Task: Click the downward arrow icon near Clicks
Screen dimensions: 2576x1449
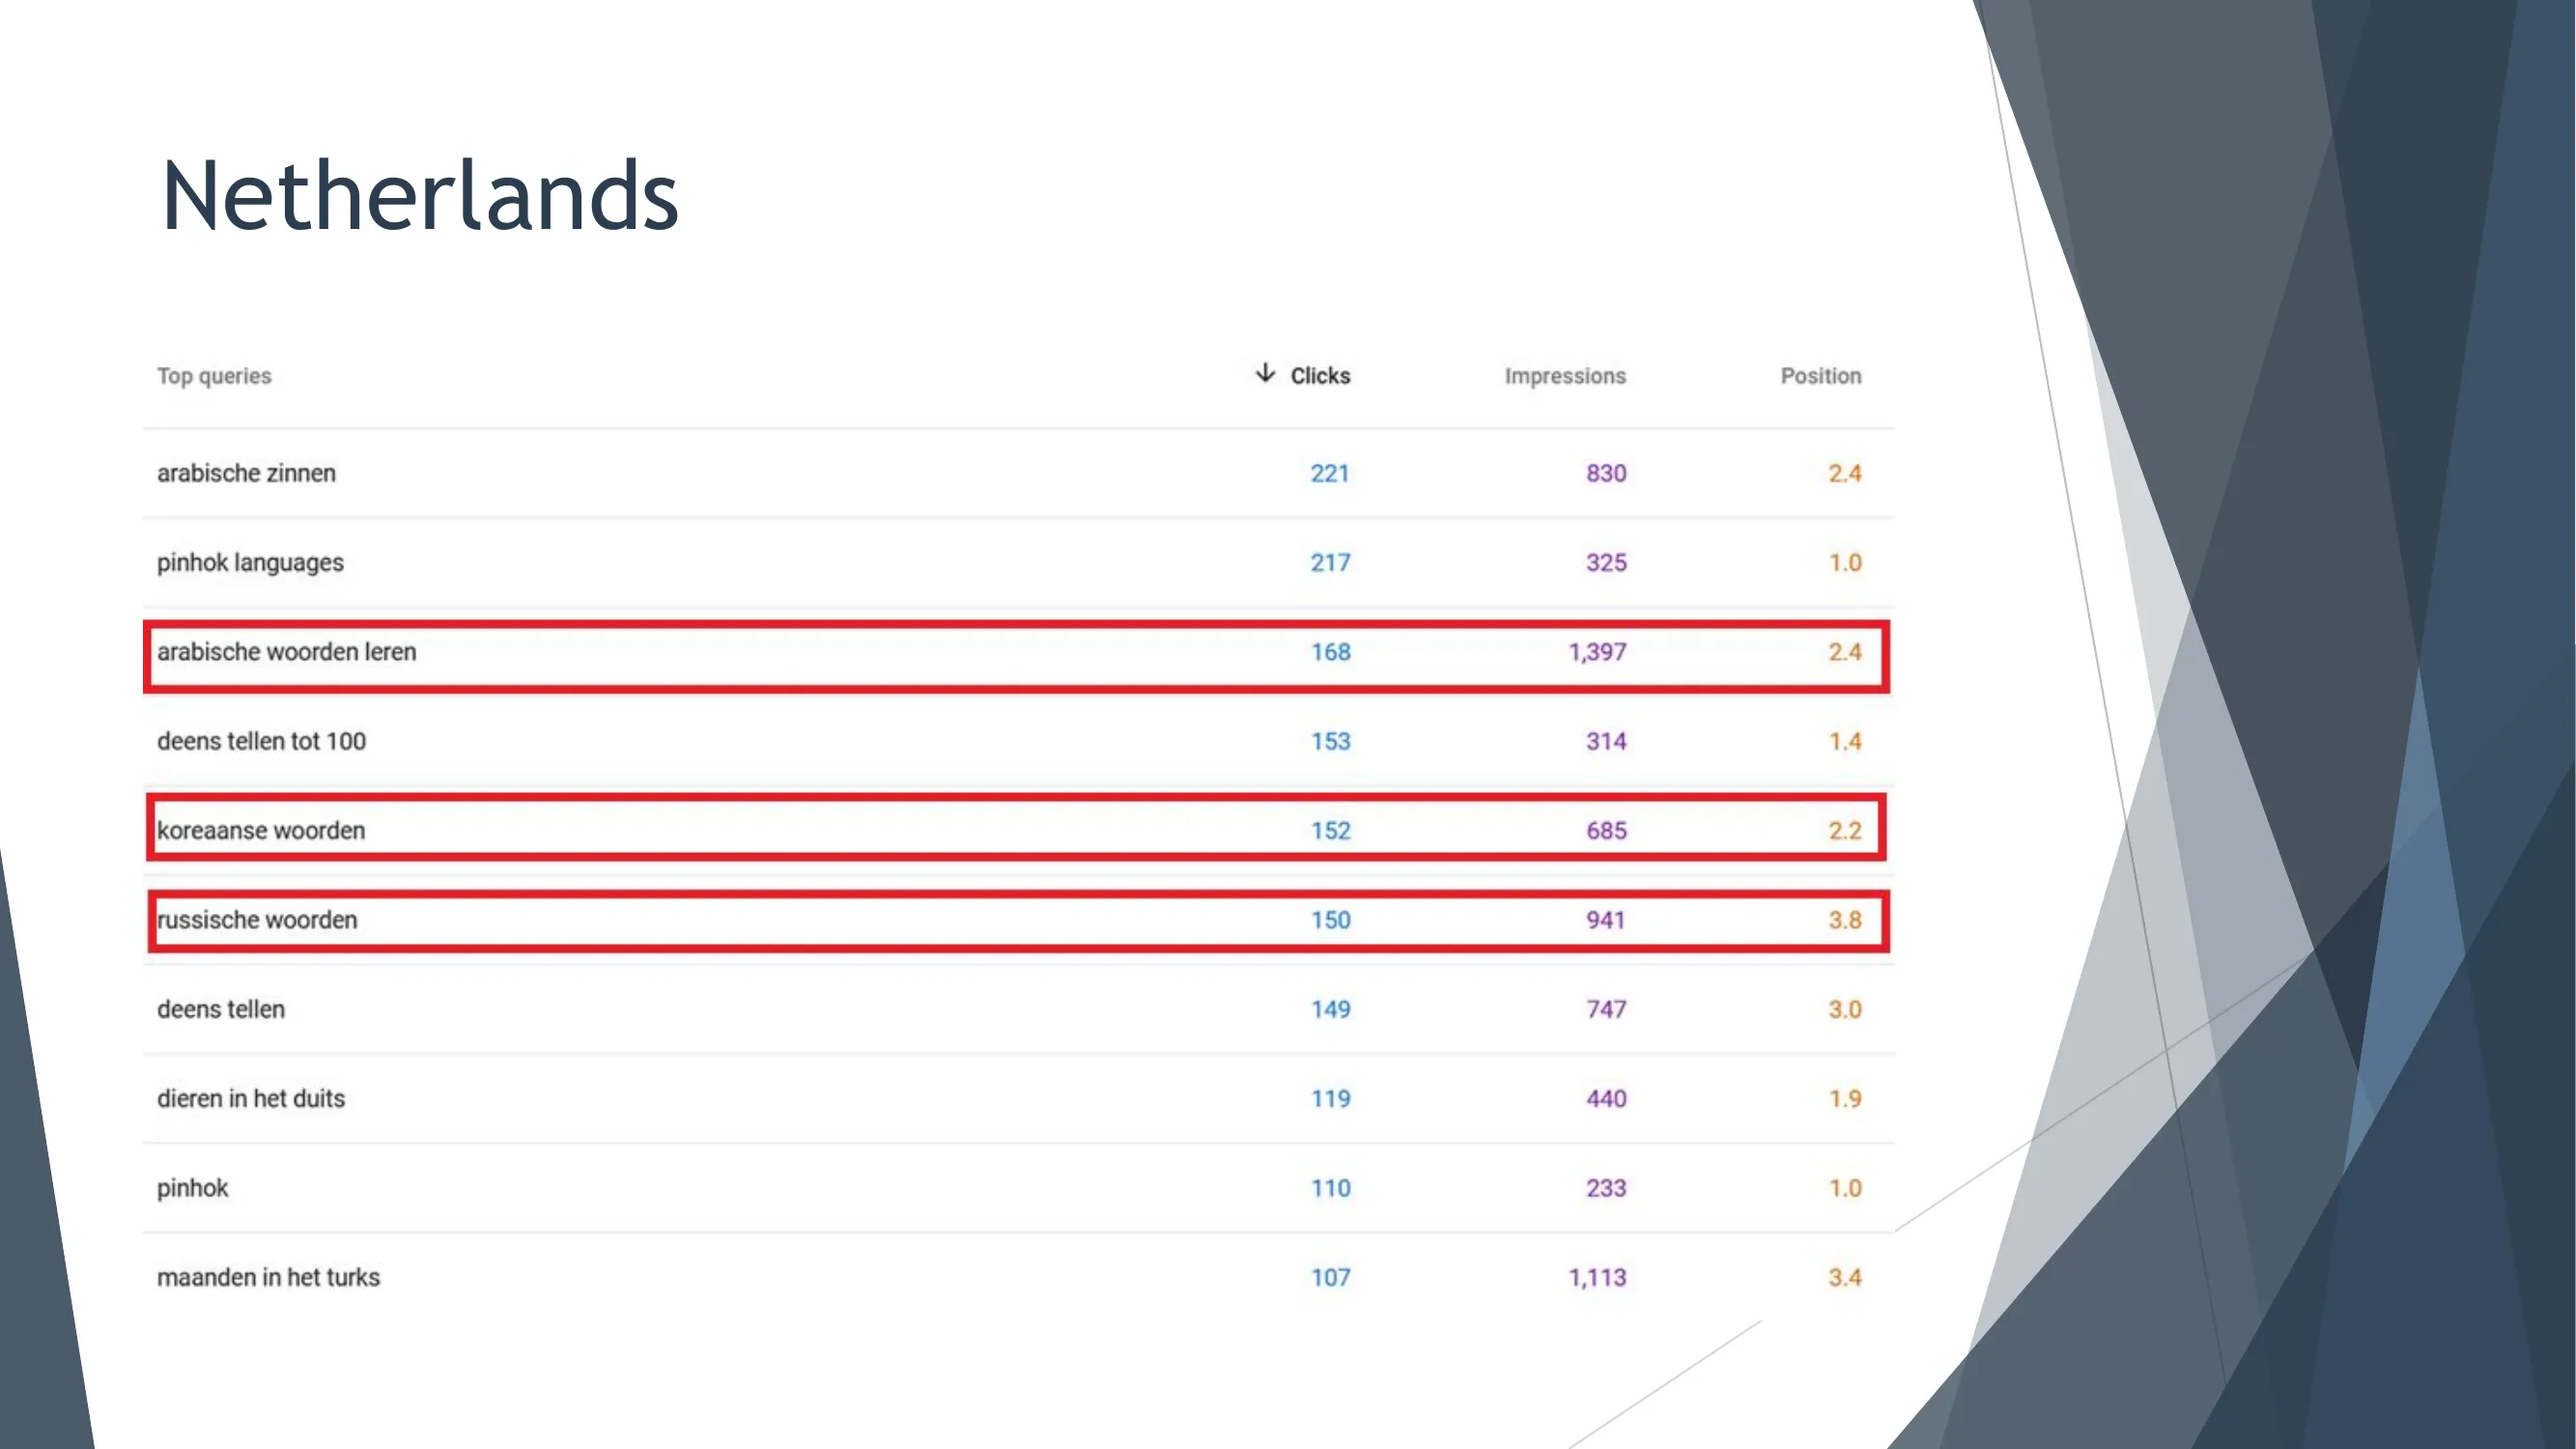Action: [x=1266, y=376]
